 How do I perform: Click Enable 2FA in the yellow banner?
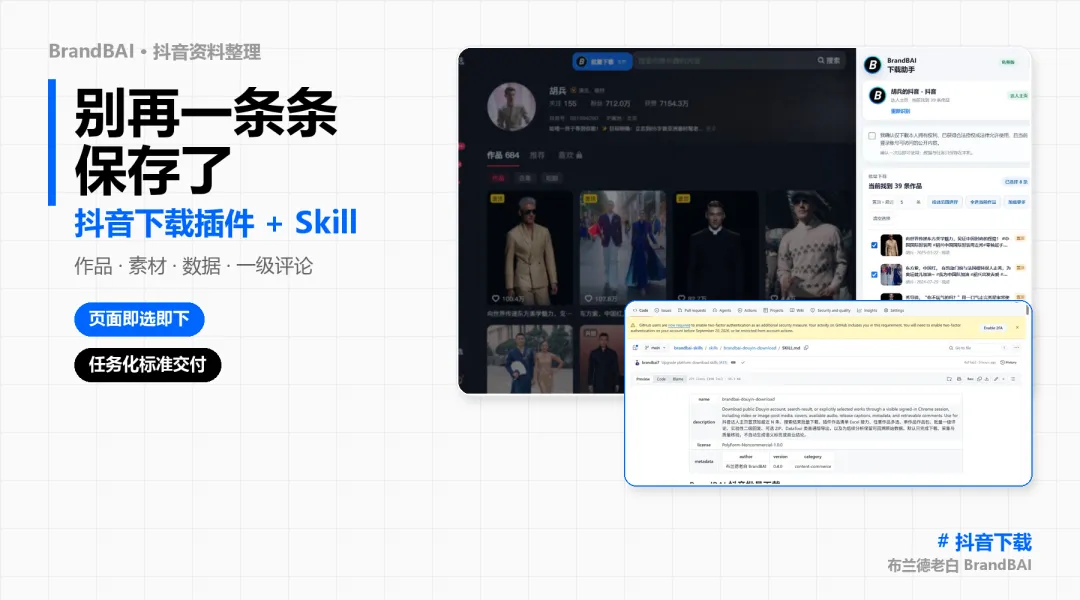point(993,328)
